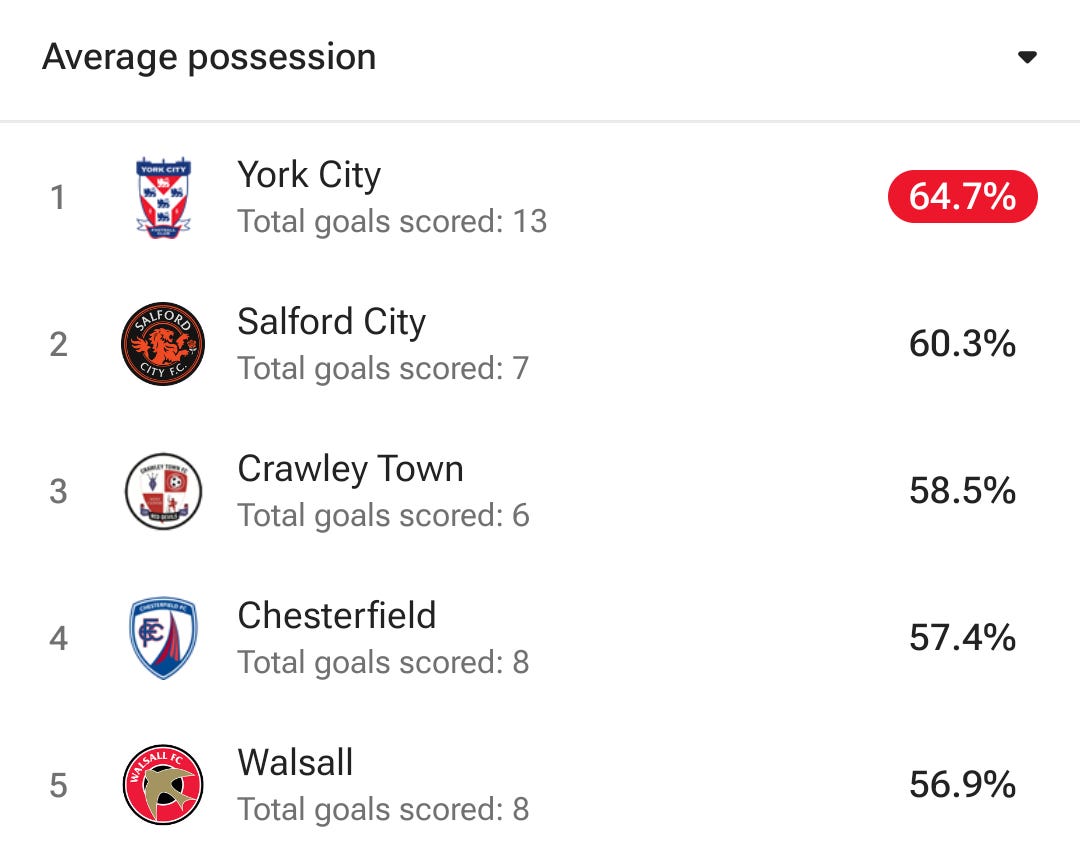Open the York City team name
Viewport: 1080px width, 854px height.
pyautogui.click(x=309, y=174)
